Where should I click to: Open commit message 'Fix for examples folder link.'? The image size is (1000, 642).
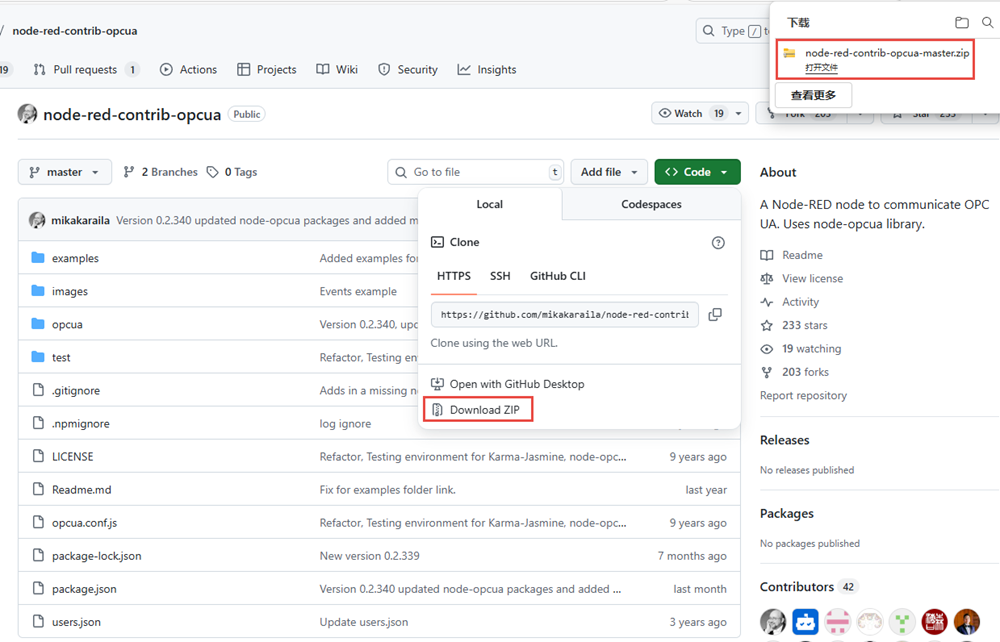coord(388,490)
